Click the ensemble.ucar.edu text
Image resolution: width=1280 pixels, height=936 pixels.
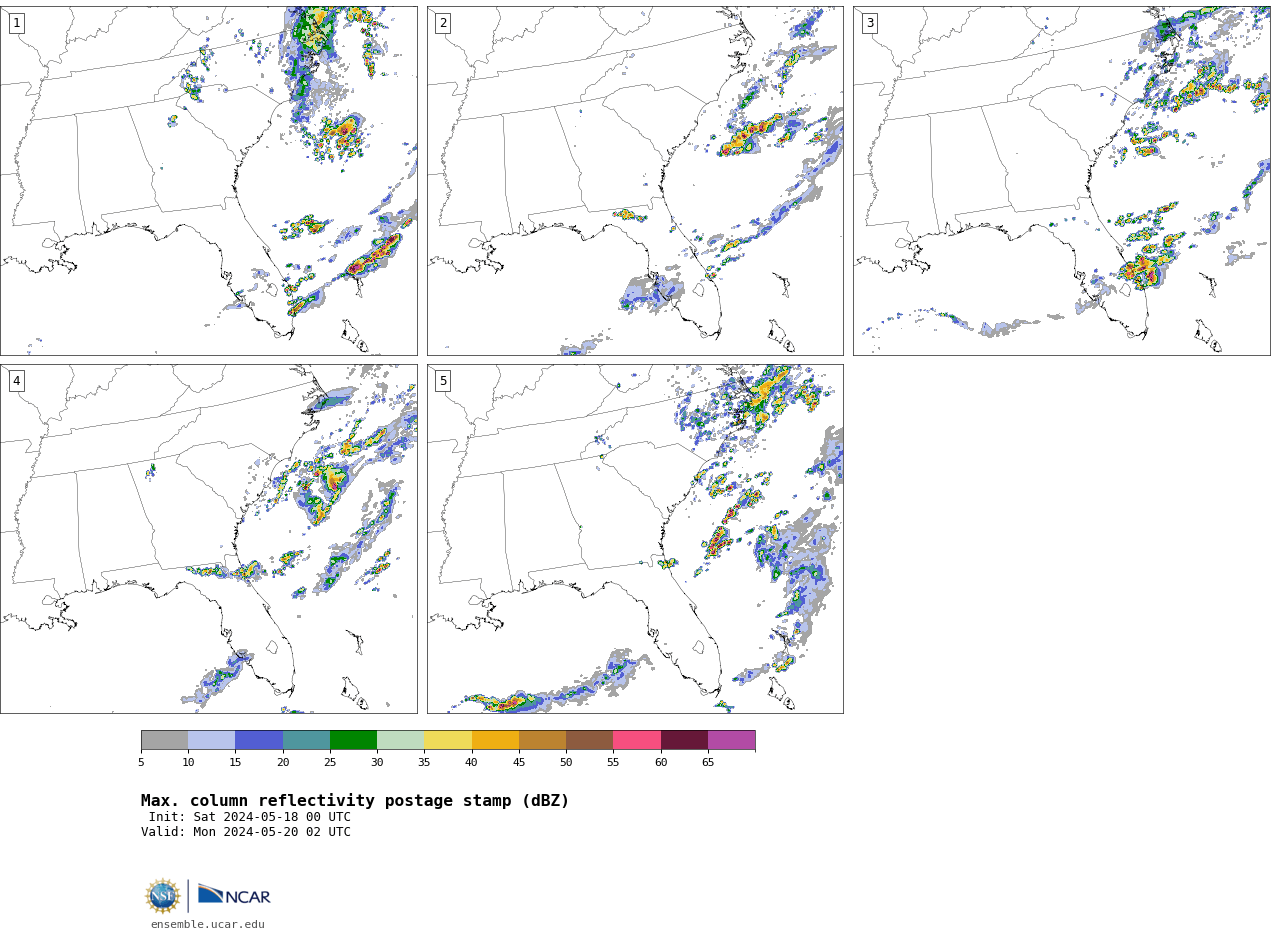click(208, 925)
